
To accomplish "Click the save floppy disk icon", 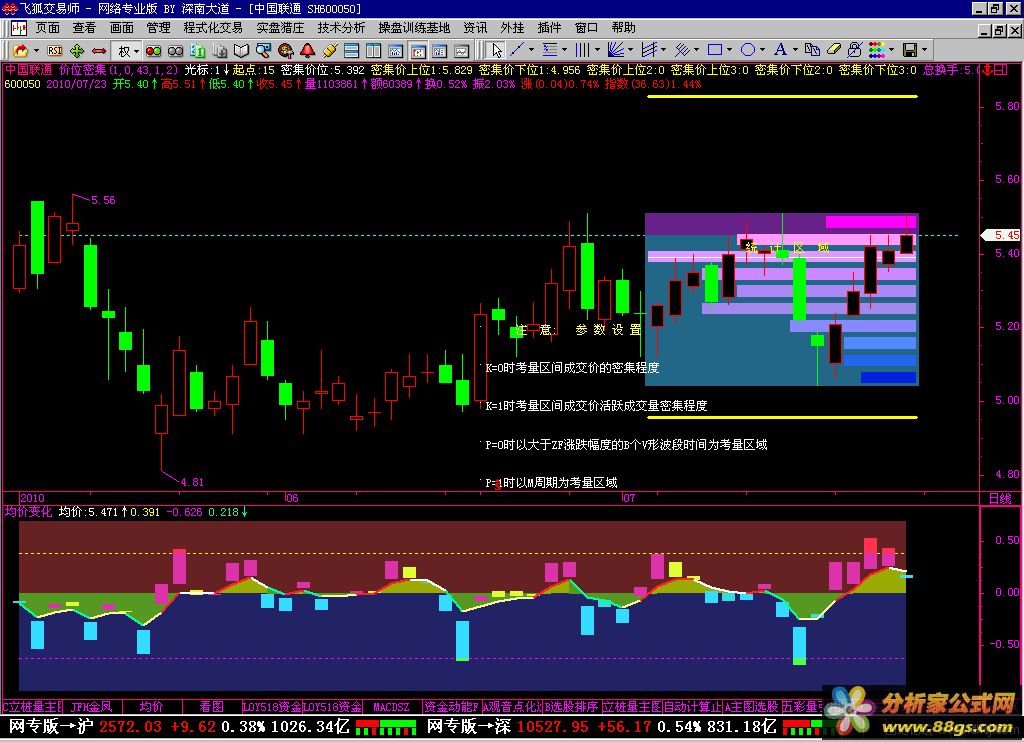I will (909, 50).
